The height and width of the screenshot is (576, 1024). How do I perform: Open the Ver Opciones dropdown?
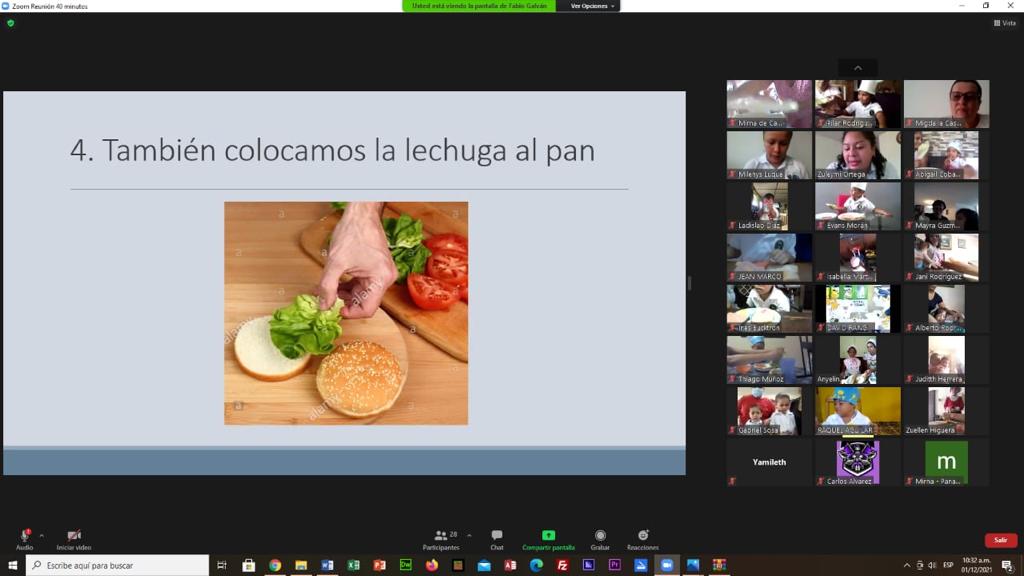[591, 6]
